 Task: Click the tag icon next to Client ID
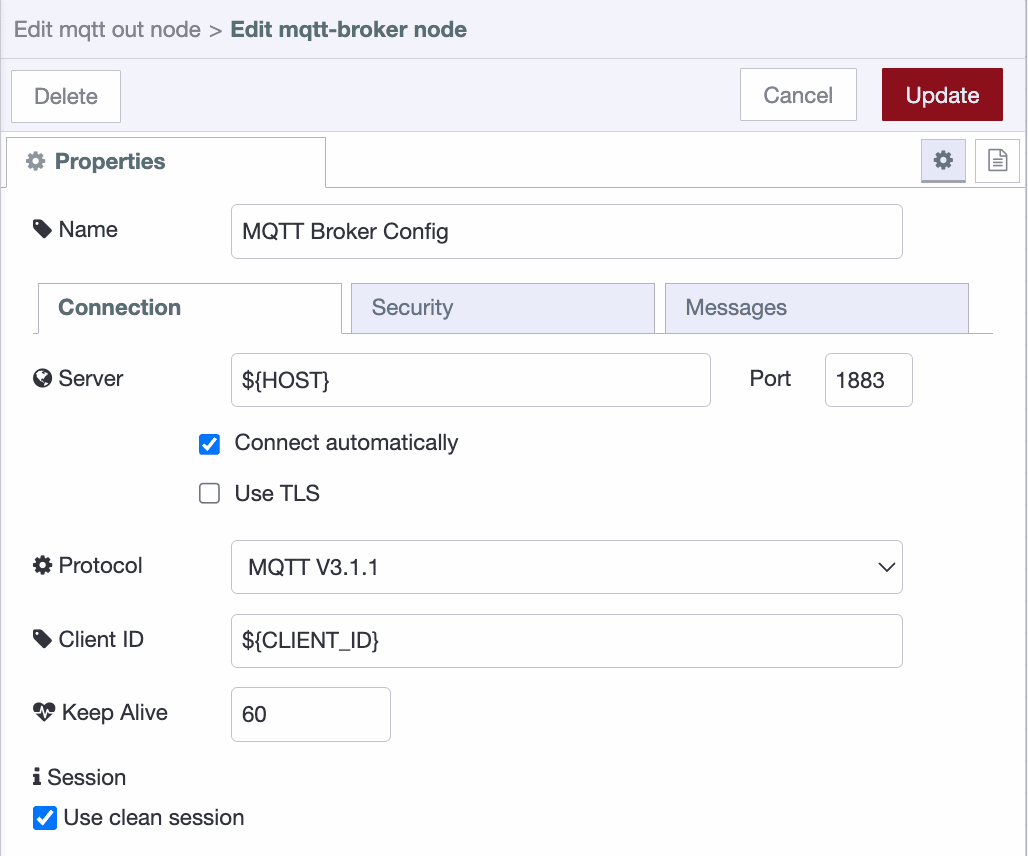(x=41, y=639)
